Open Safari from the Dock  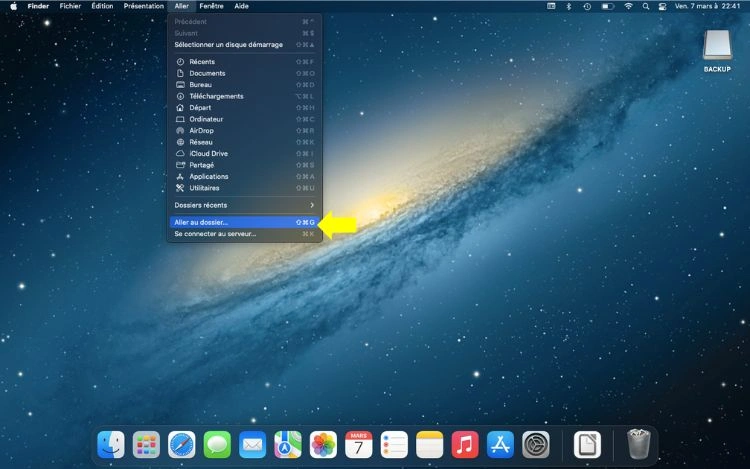point(182,444)
